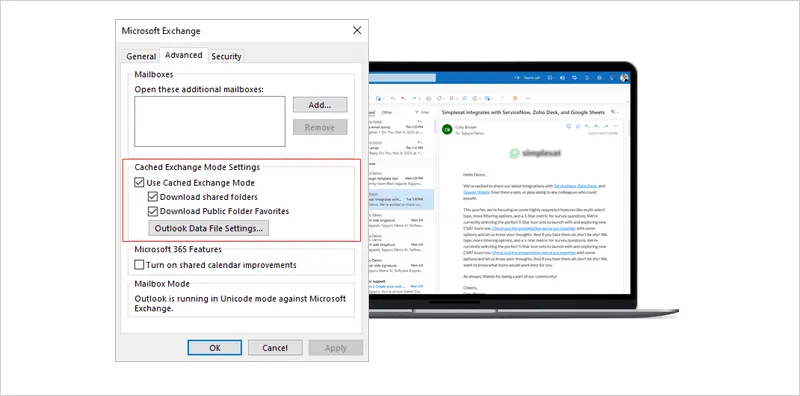Open more actions ellipsis in message header
The width and height of the screenshot is (800, 396).
tap(615, 127)
